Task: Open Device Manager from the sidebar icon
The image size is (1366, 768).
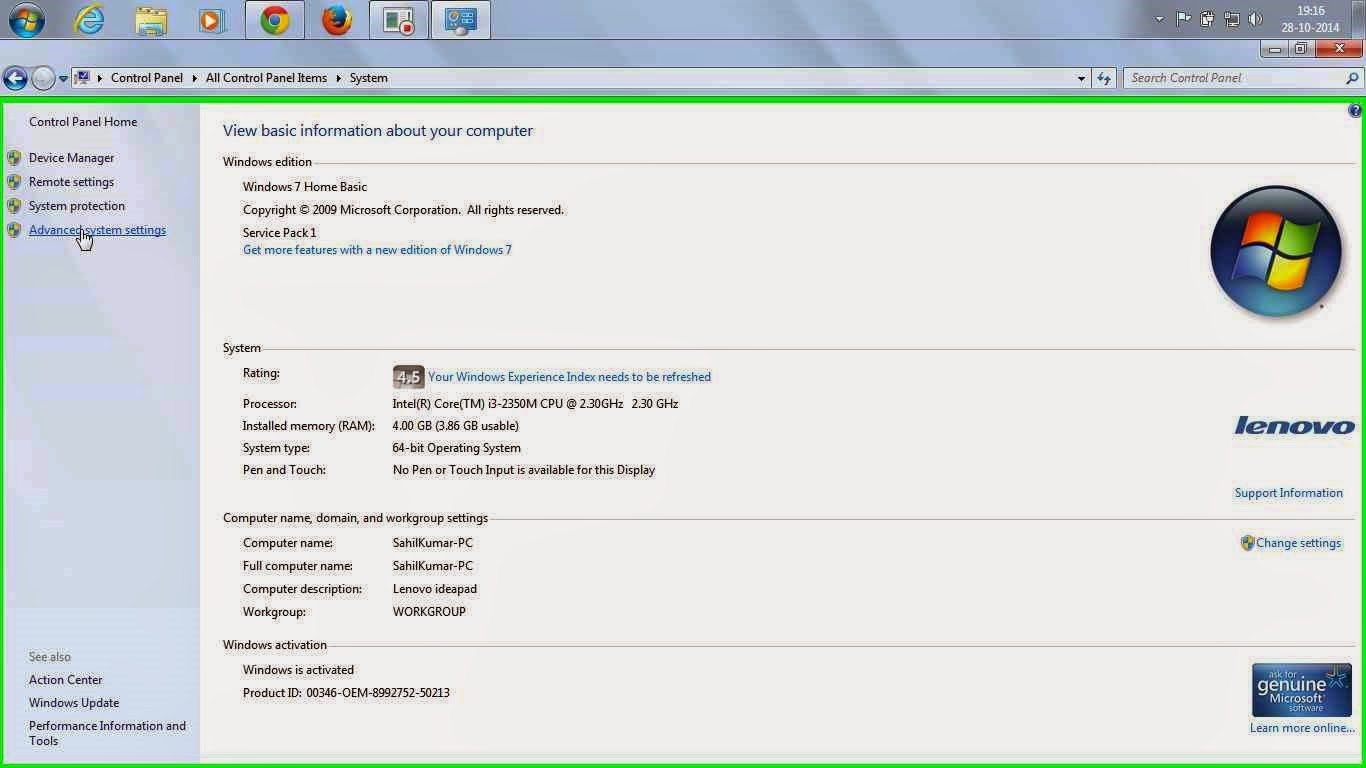Action: point(15,157)
